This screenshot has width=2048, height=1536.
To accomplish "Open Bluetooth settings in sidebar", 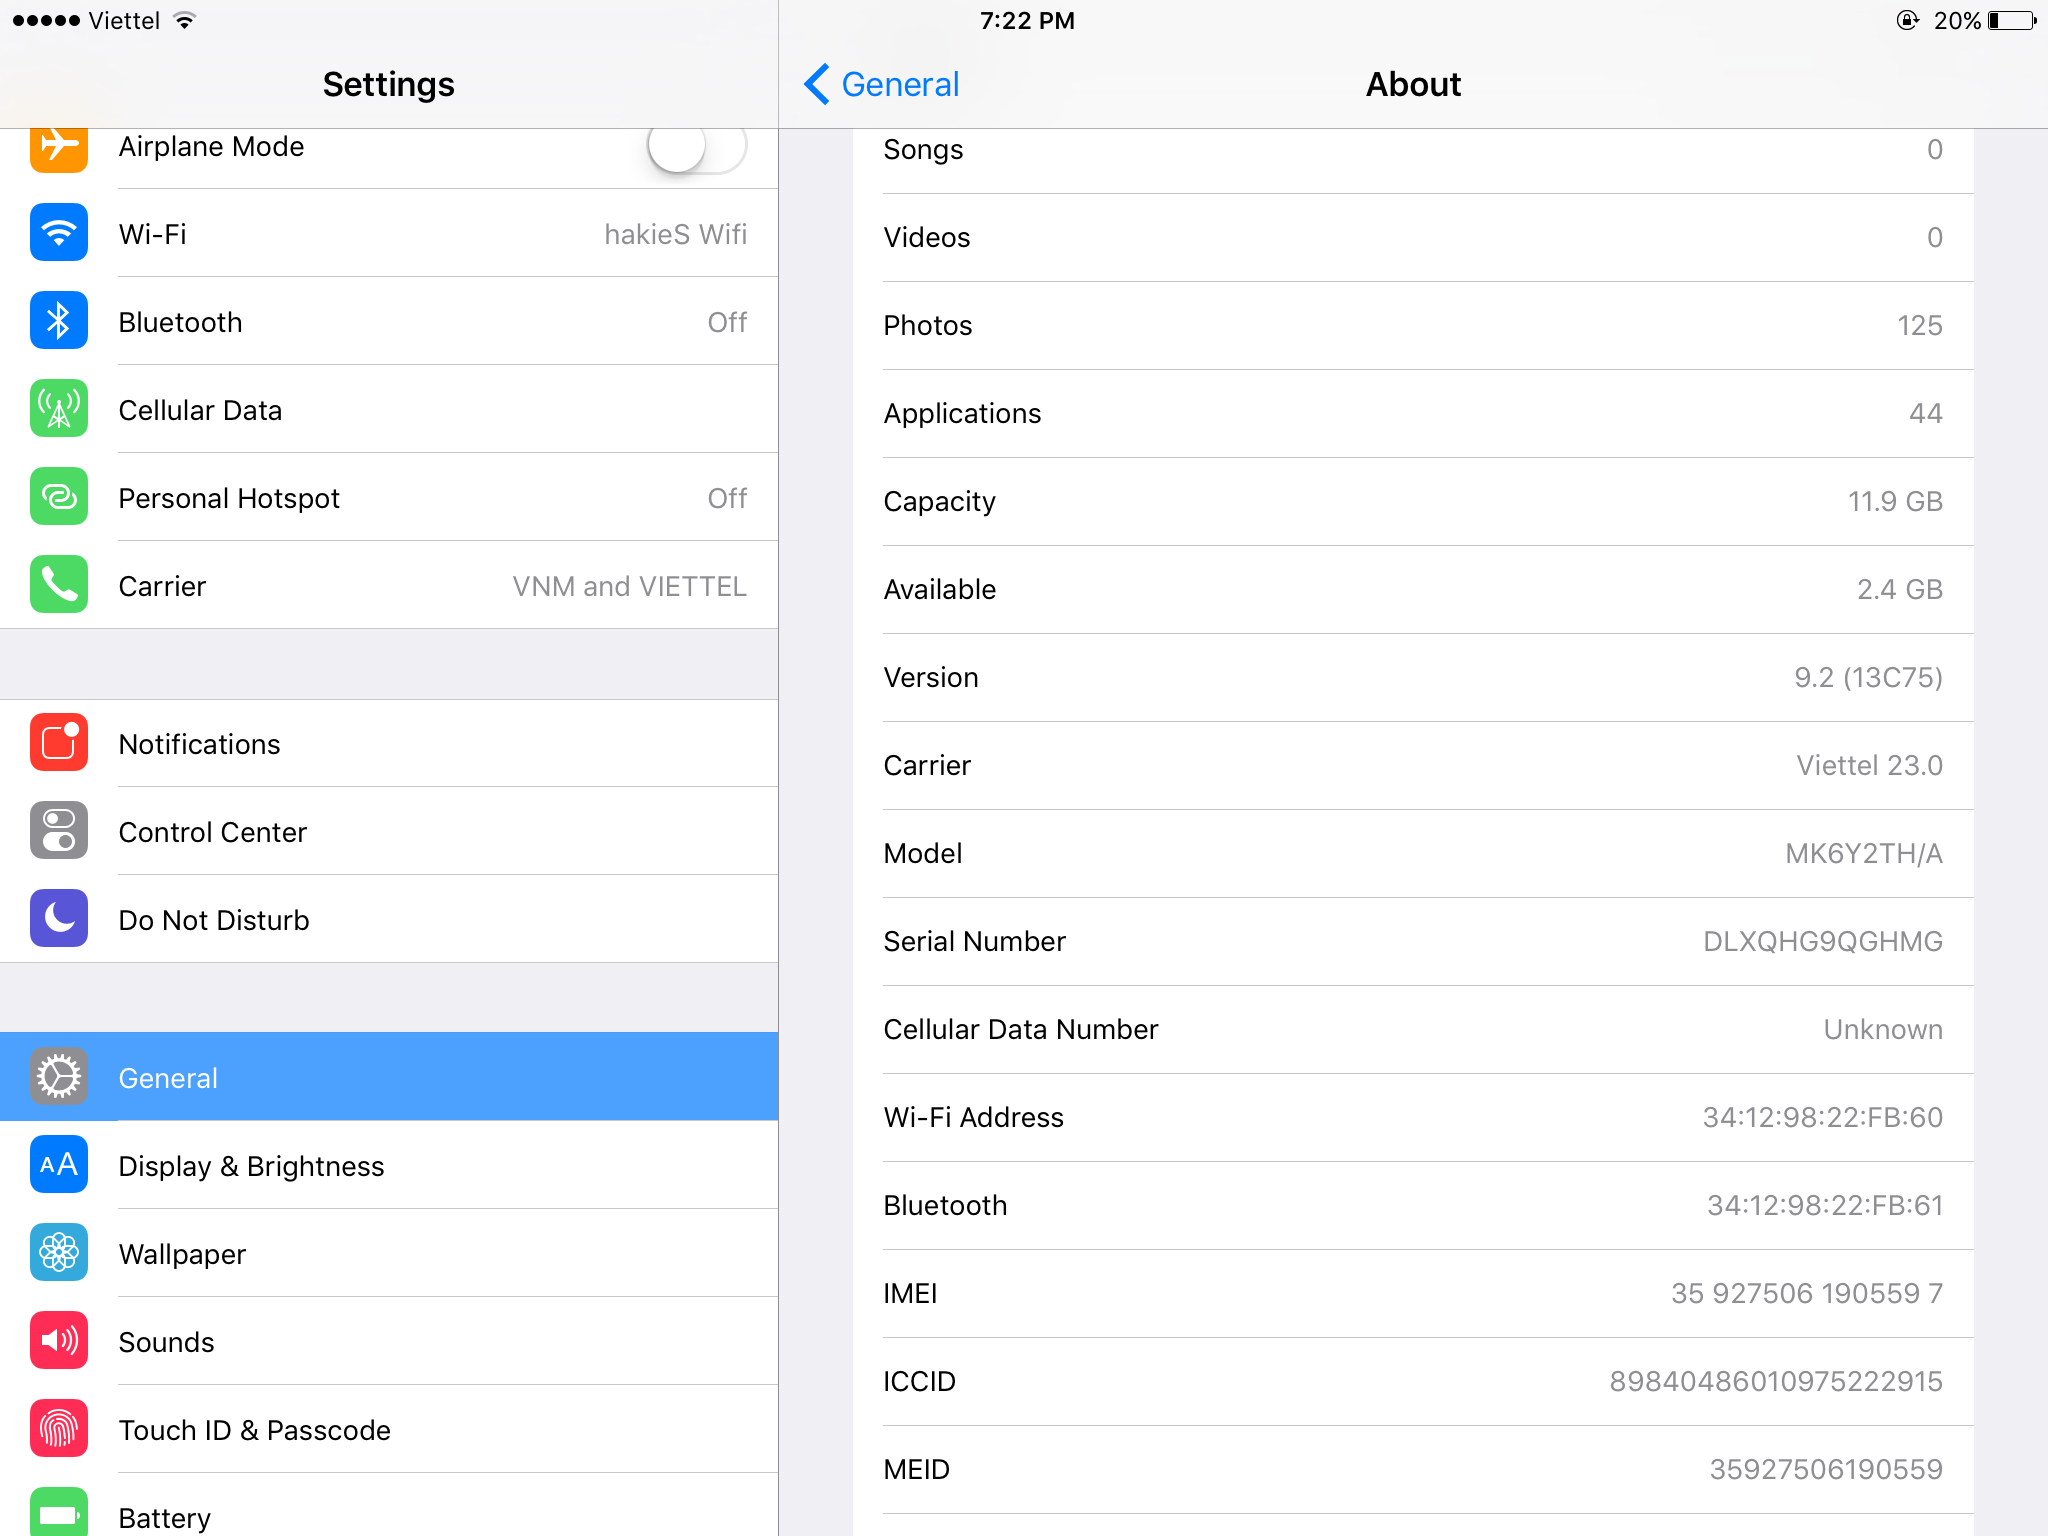I will pyautogui.click(x=389, y=321).
